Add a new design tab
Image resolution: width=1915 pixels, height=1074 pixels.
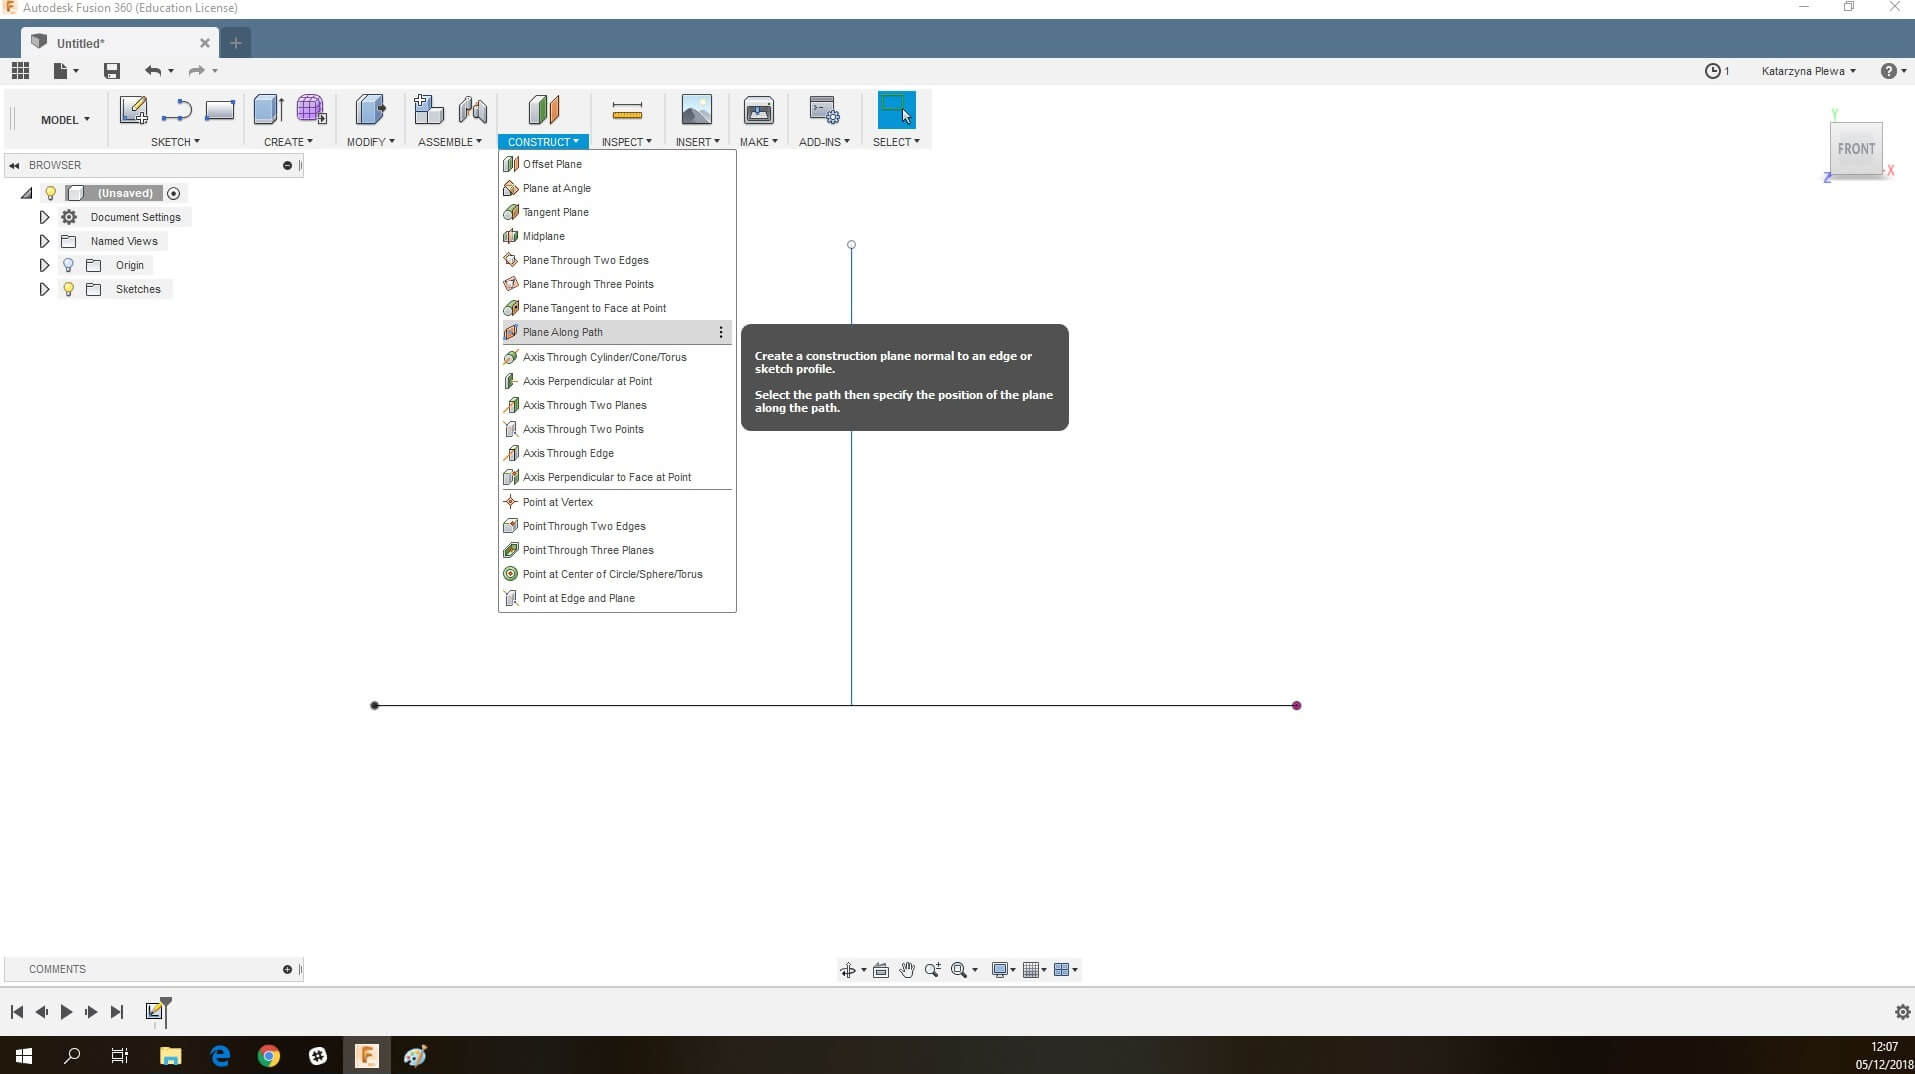(236, 43)
